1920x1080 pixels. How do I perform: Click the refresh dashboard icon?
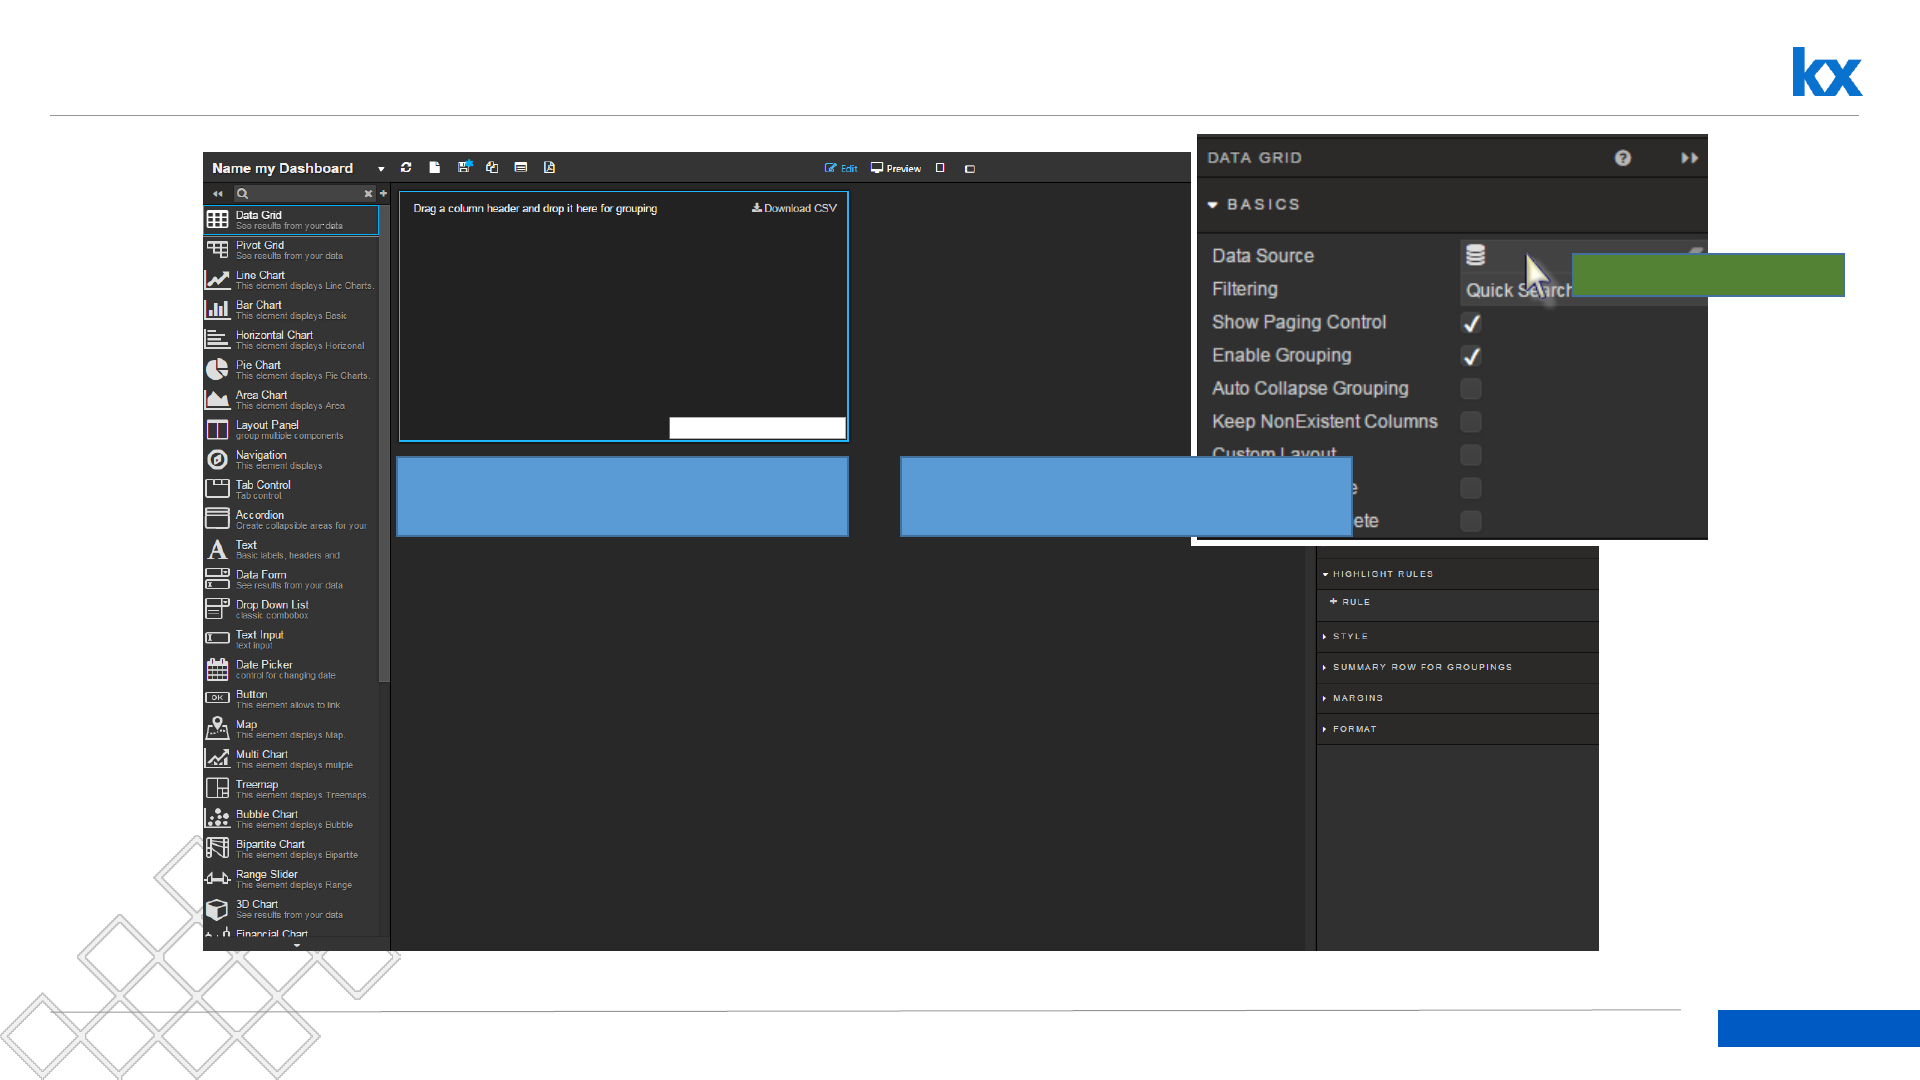(406, 168)
